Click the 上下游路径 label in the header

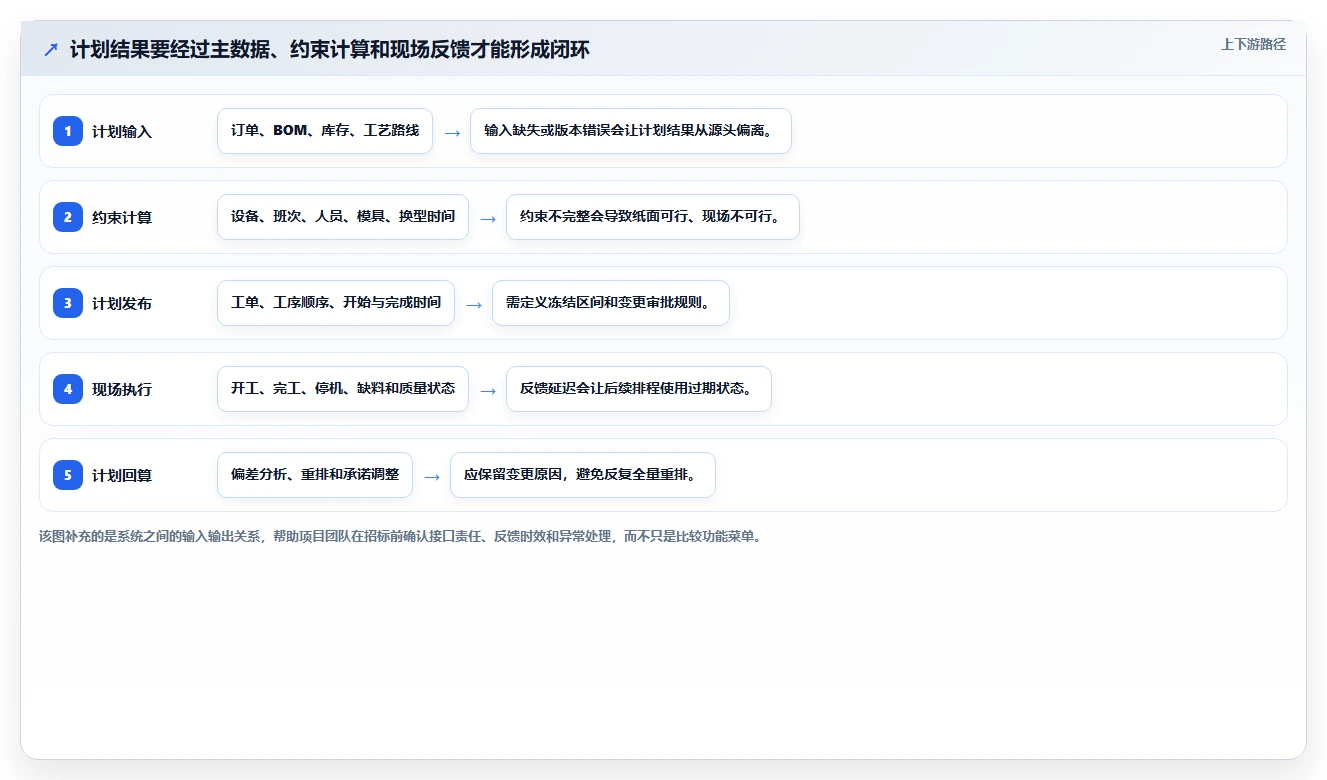pyautogui.click(x=1253, y=44)
